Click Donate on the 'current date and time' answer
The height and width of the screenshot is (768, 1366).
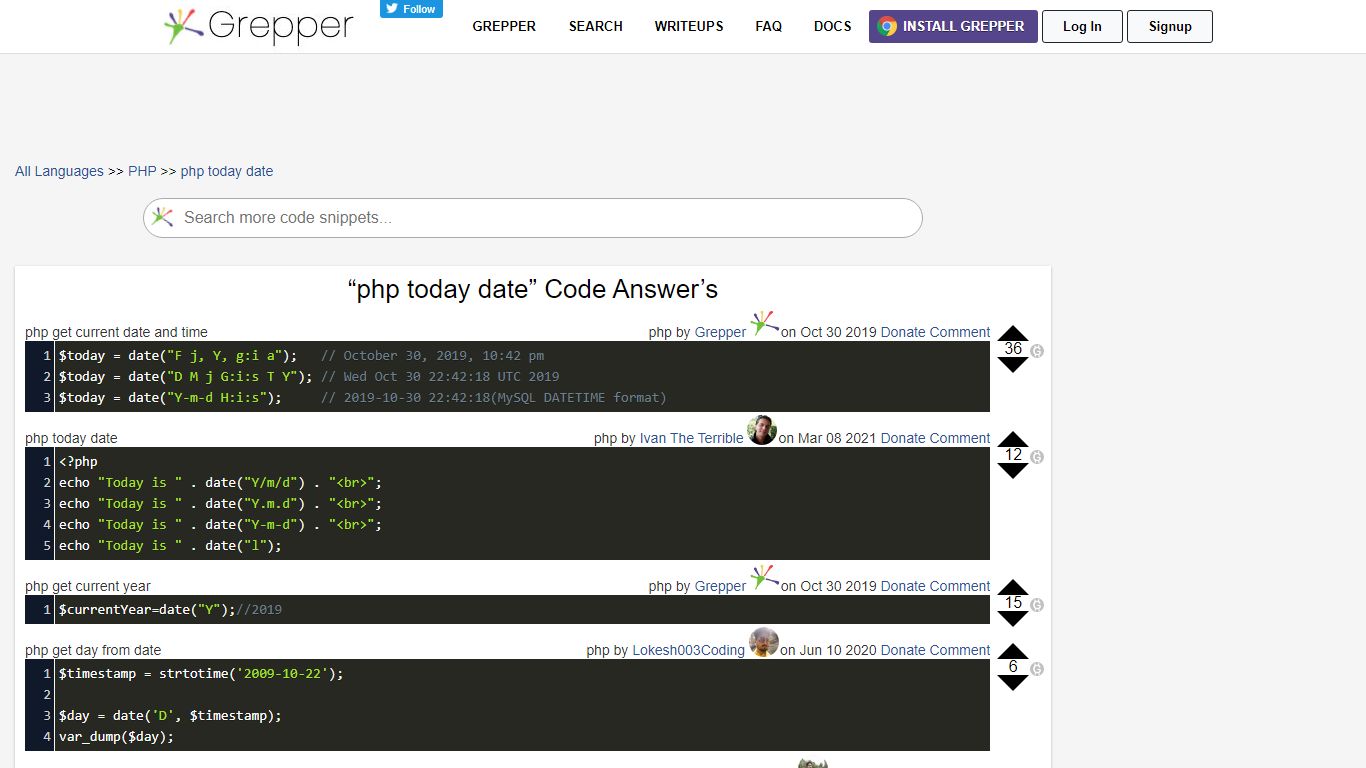(x=903, y=332)
